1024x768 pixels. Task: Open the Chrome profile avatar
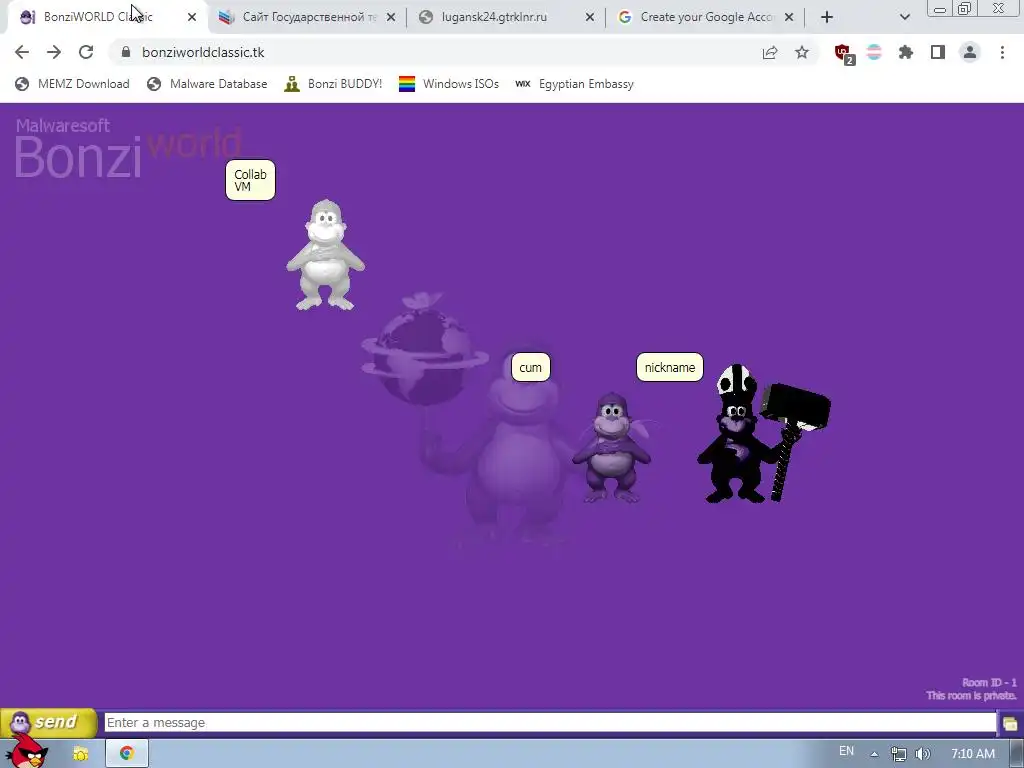[970, 52]
